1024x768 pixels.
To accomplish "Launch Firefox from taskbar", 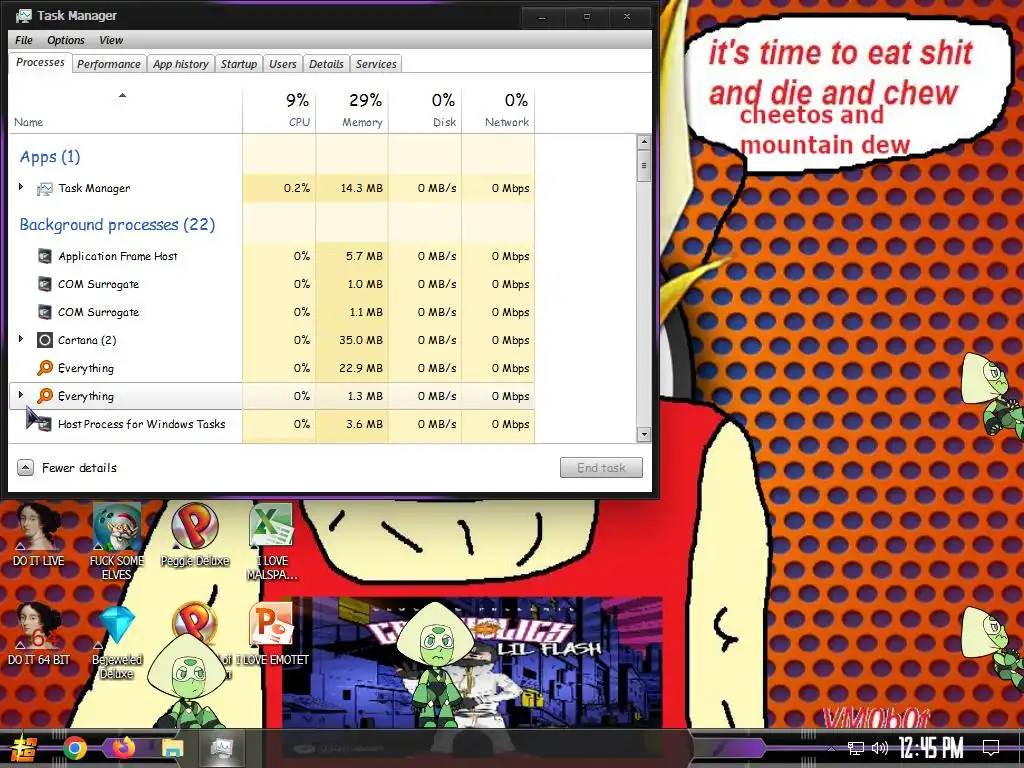I will pos(124,748).
